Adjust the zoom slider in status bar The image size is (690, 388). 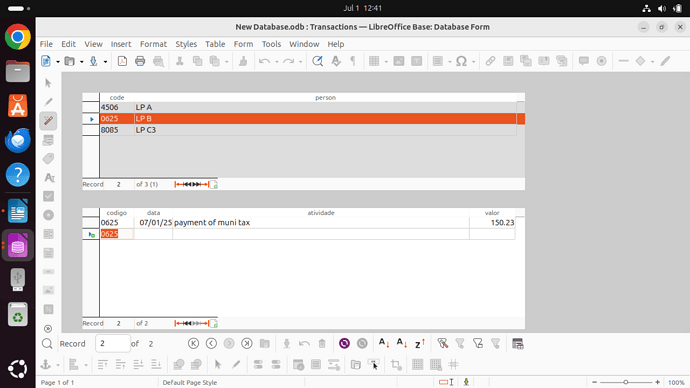coord(626,382)
